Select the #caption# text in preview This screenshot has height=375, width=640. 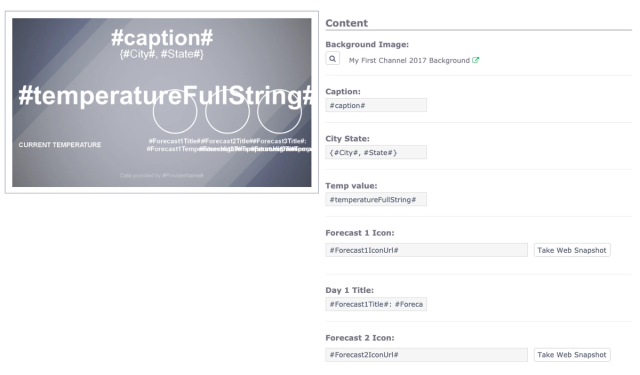coord(162,38)
